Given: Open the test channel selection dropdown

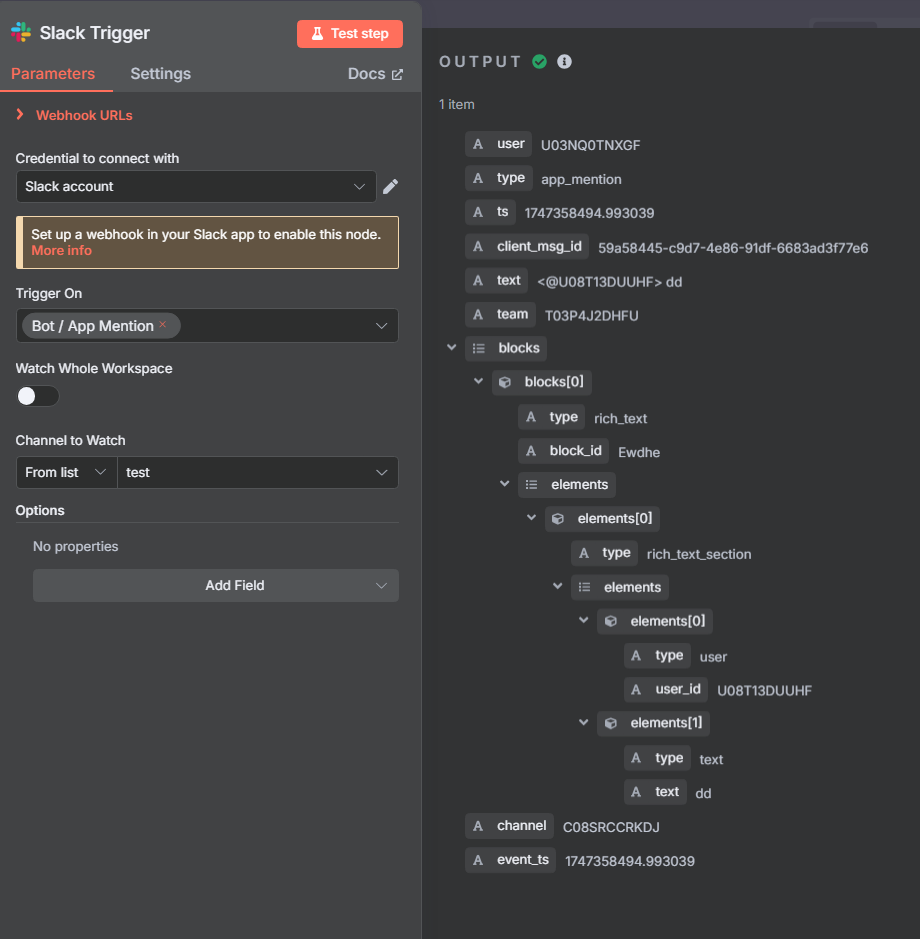Looking at the screenshot, I should coord(258,472).
